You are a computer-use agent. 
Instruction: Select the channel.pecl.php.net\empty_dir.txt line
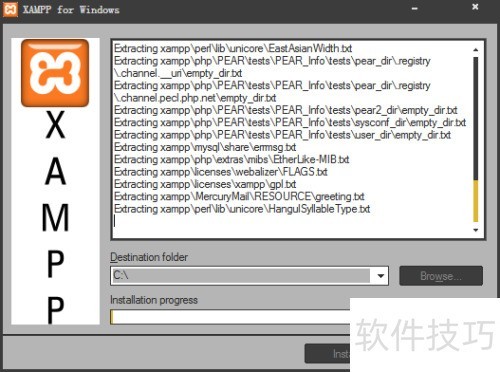click(x=195, y=98)
